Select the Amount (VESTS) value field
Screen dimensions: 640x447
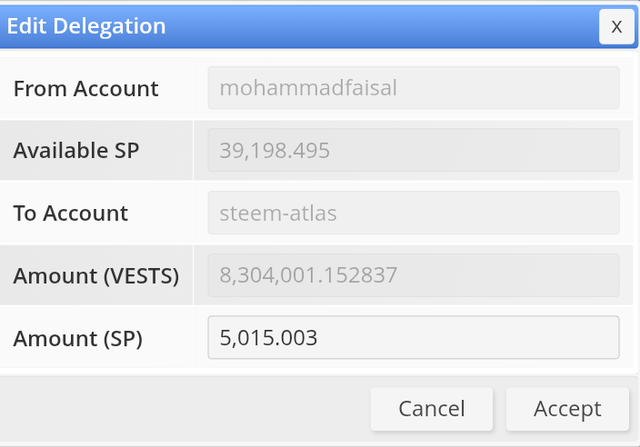pyautogui.click(x=413, y=275)
